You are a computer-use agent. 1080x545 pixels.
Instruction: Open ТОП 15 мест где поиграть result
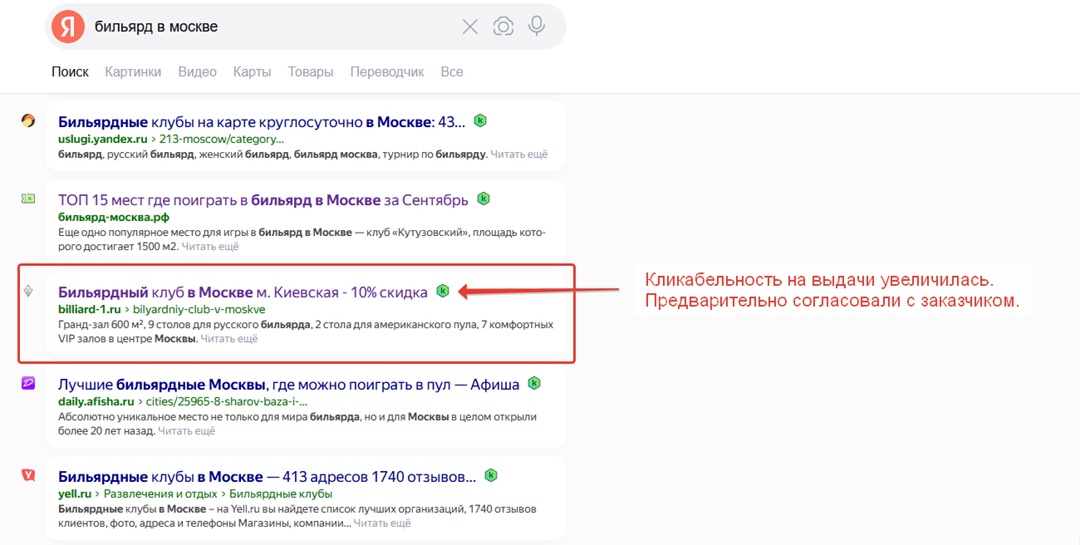(x=263, y=200)
